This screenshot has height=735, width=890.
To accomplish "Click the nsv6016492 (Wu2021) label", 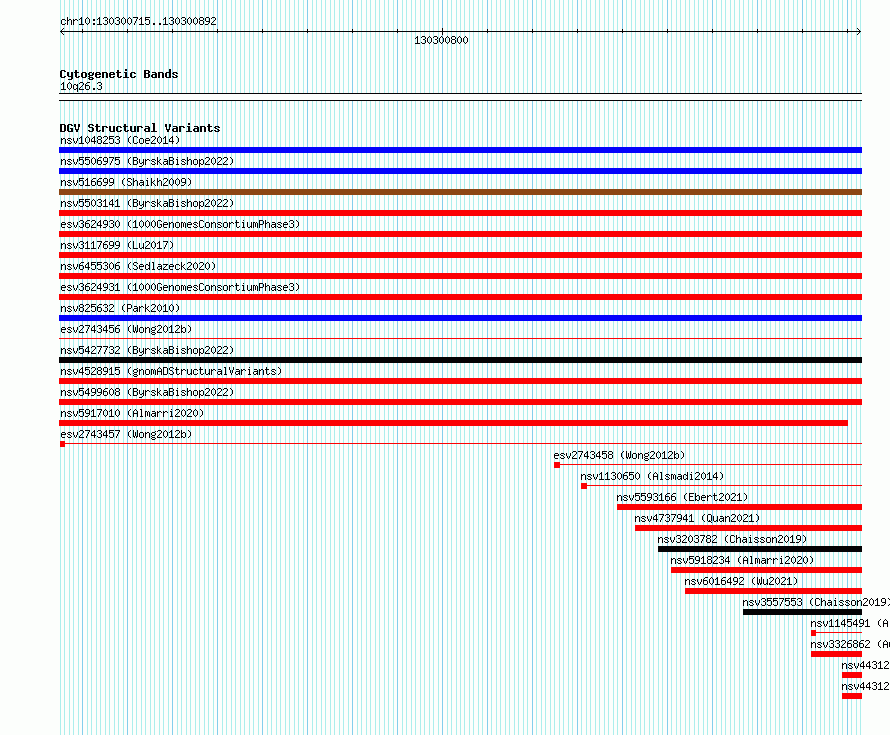I will click(x=741, y=581).
